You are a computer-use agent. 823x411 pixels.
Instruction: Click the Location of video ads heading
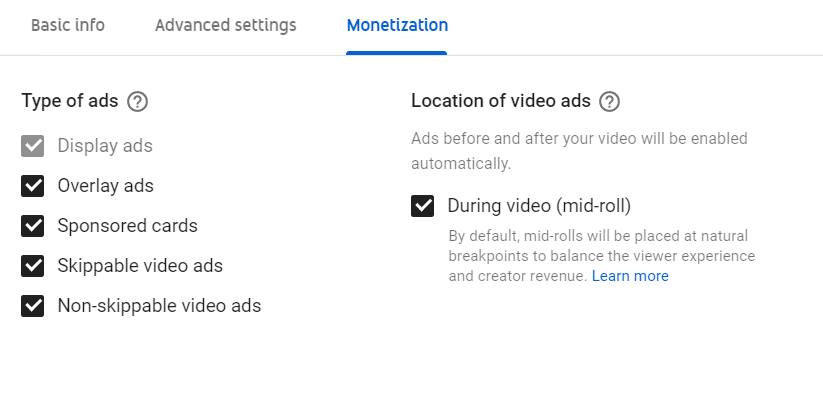(501, 101)
